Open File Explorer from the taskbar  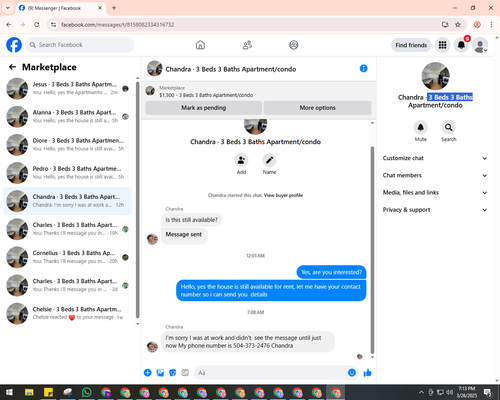point(29,392)
